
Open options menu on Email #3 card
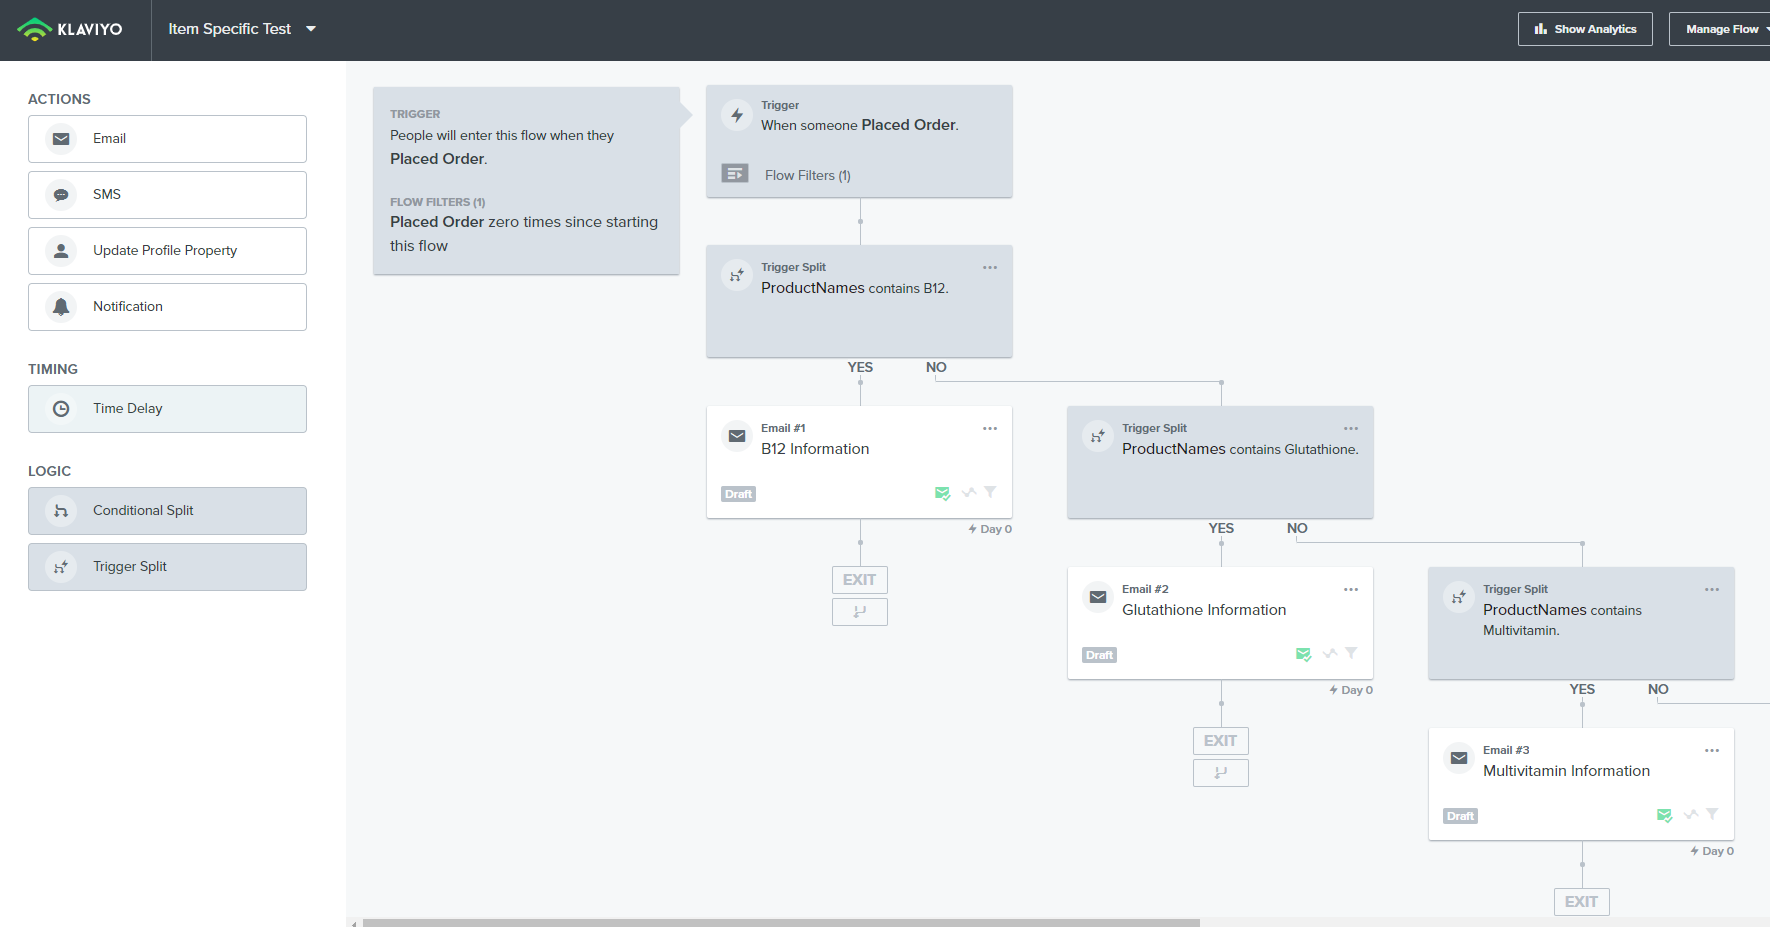pos(1712,750)
